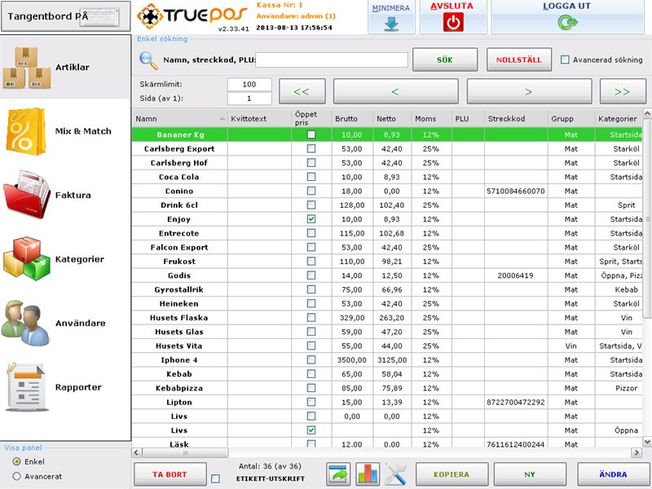Screen dimensions: 652x489
Task: Enable Avancerad sökning checkbox
Action: pos(565,60)
